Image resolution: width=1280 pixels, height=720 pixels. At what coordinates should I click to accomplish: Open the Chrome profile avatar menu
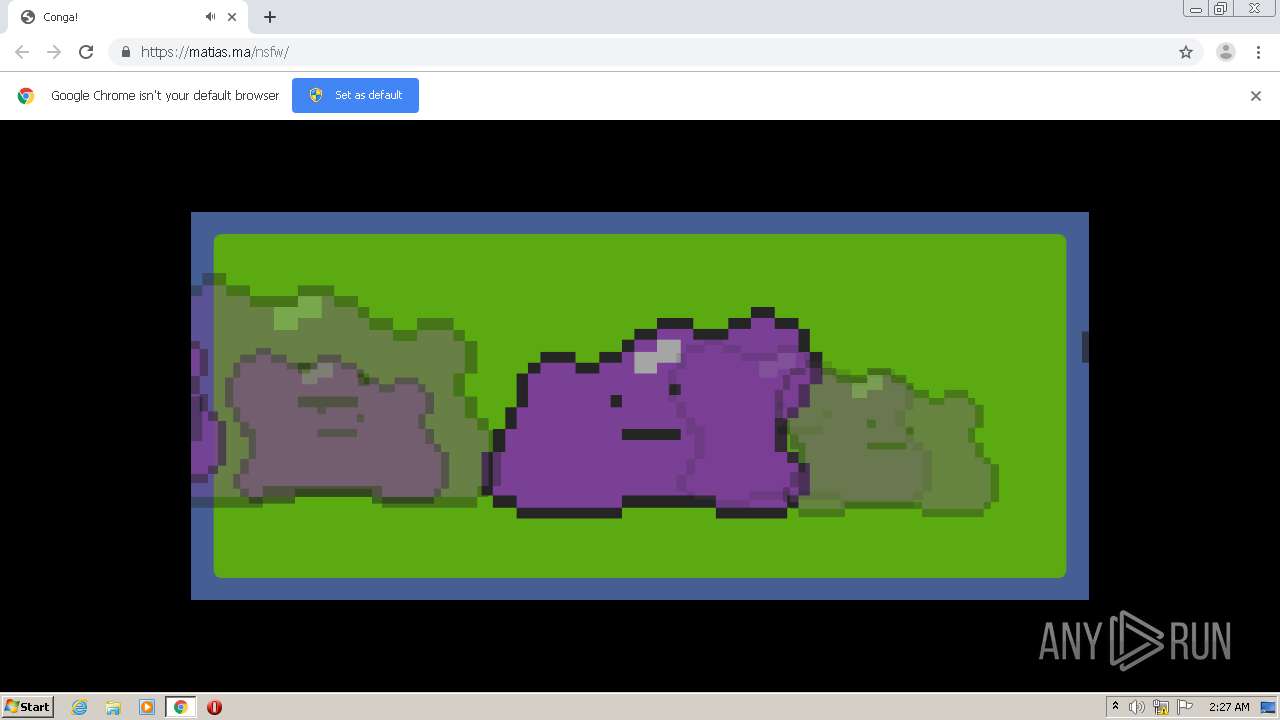click(x=1226, y=52)
